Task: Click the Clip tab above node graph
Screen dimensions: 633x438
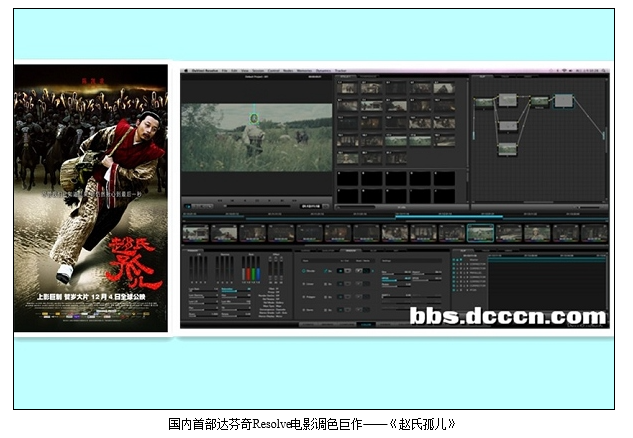Action: tap(484, 76)
